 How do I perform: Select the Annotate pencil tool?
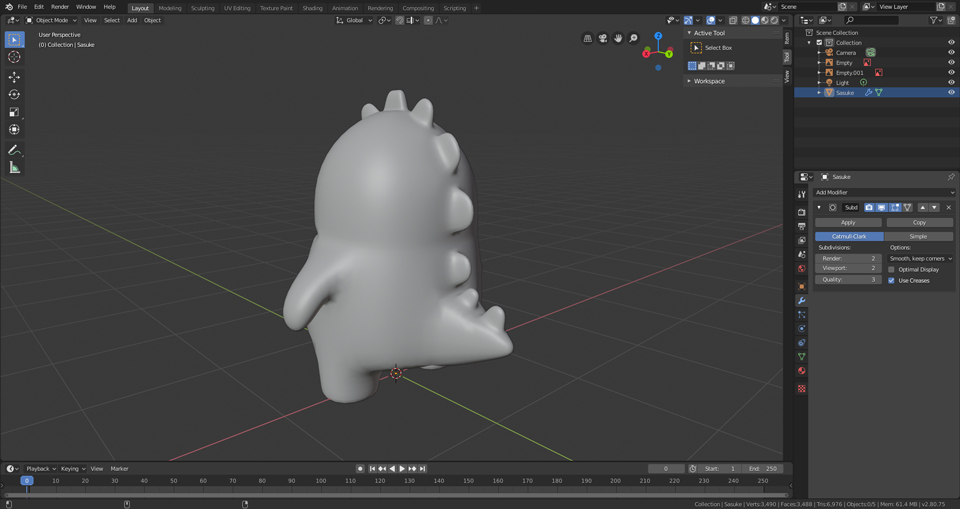pos(15,150)
